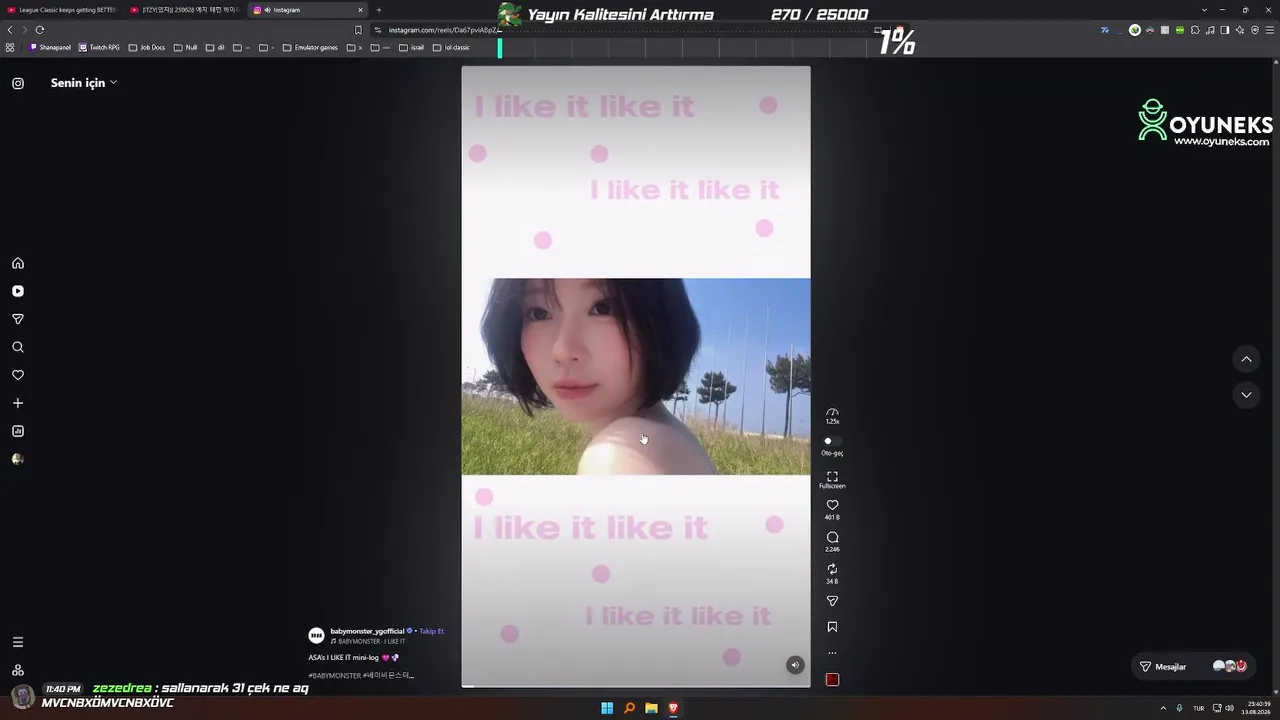Viewport: 1280px width, 720px height.
Task: Open Twitch RPG bookmark
Action: pos(100,47)
